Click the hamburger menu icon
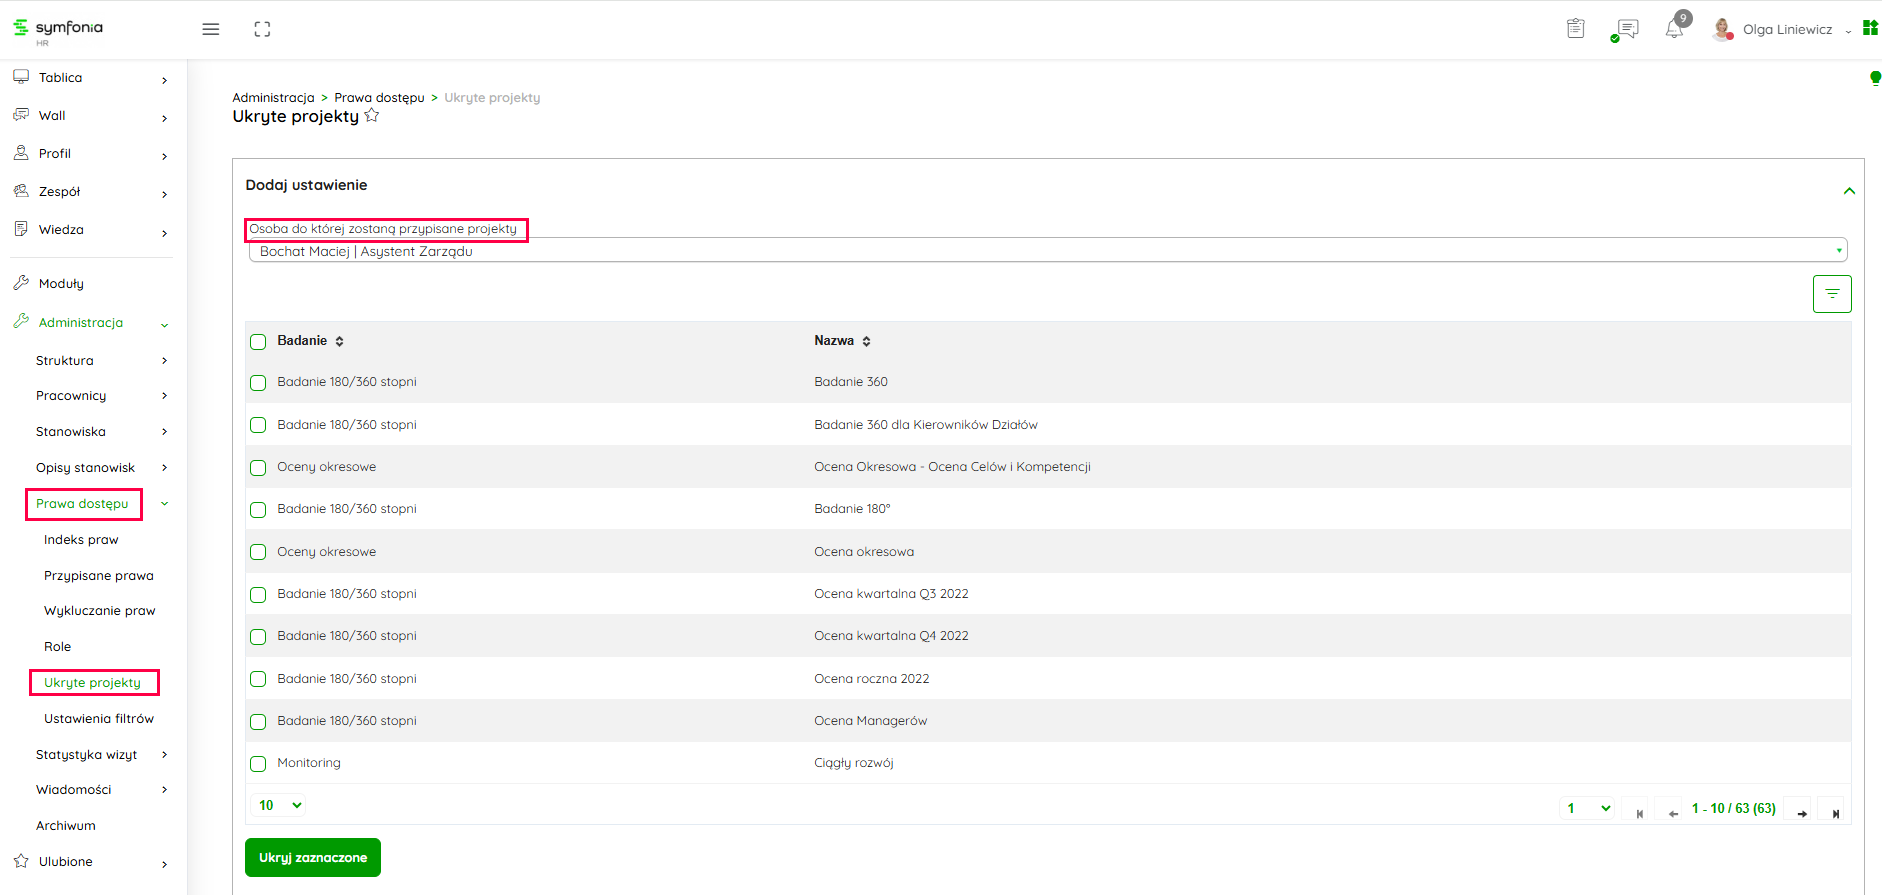The height and width of the screenshot is (895, 1882). tap(211, 30)
